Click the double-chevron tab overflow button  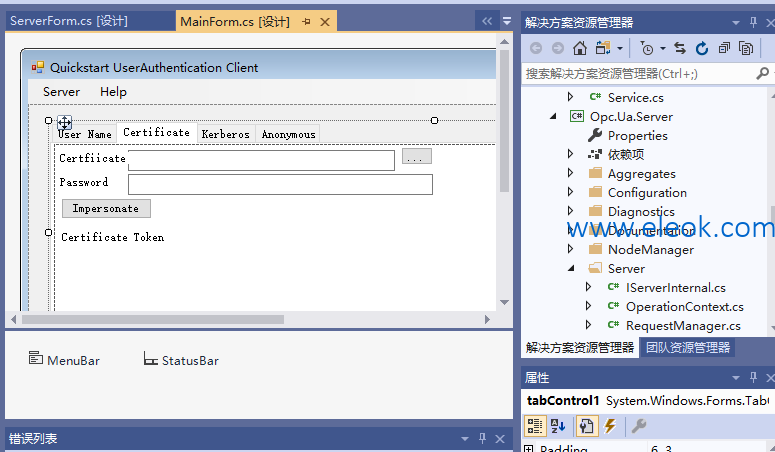click(x=487, y=21)
